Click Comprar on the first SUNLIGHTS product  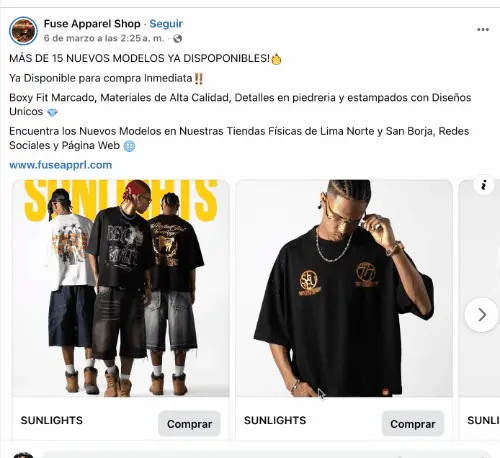189,424
